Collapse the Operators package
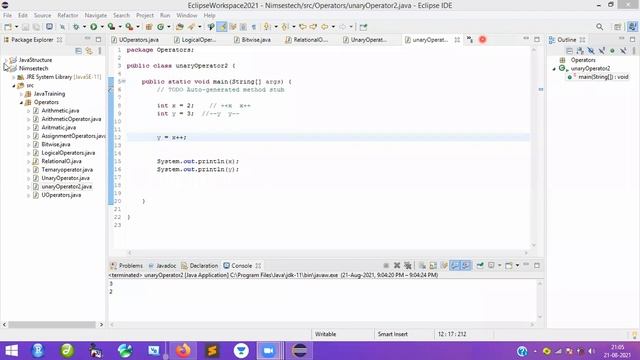The width and height of the screenshot is (640, 360). pos(21,102)
